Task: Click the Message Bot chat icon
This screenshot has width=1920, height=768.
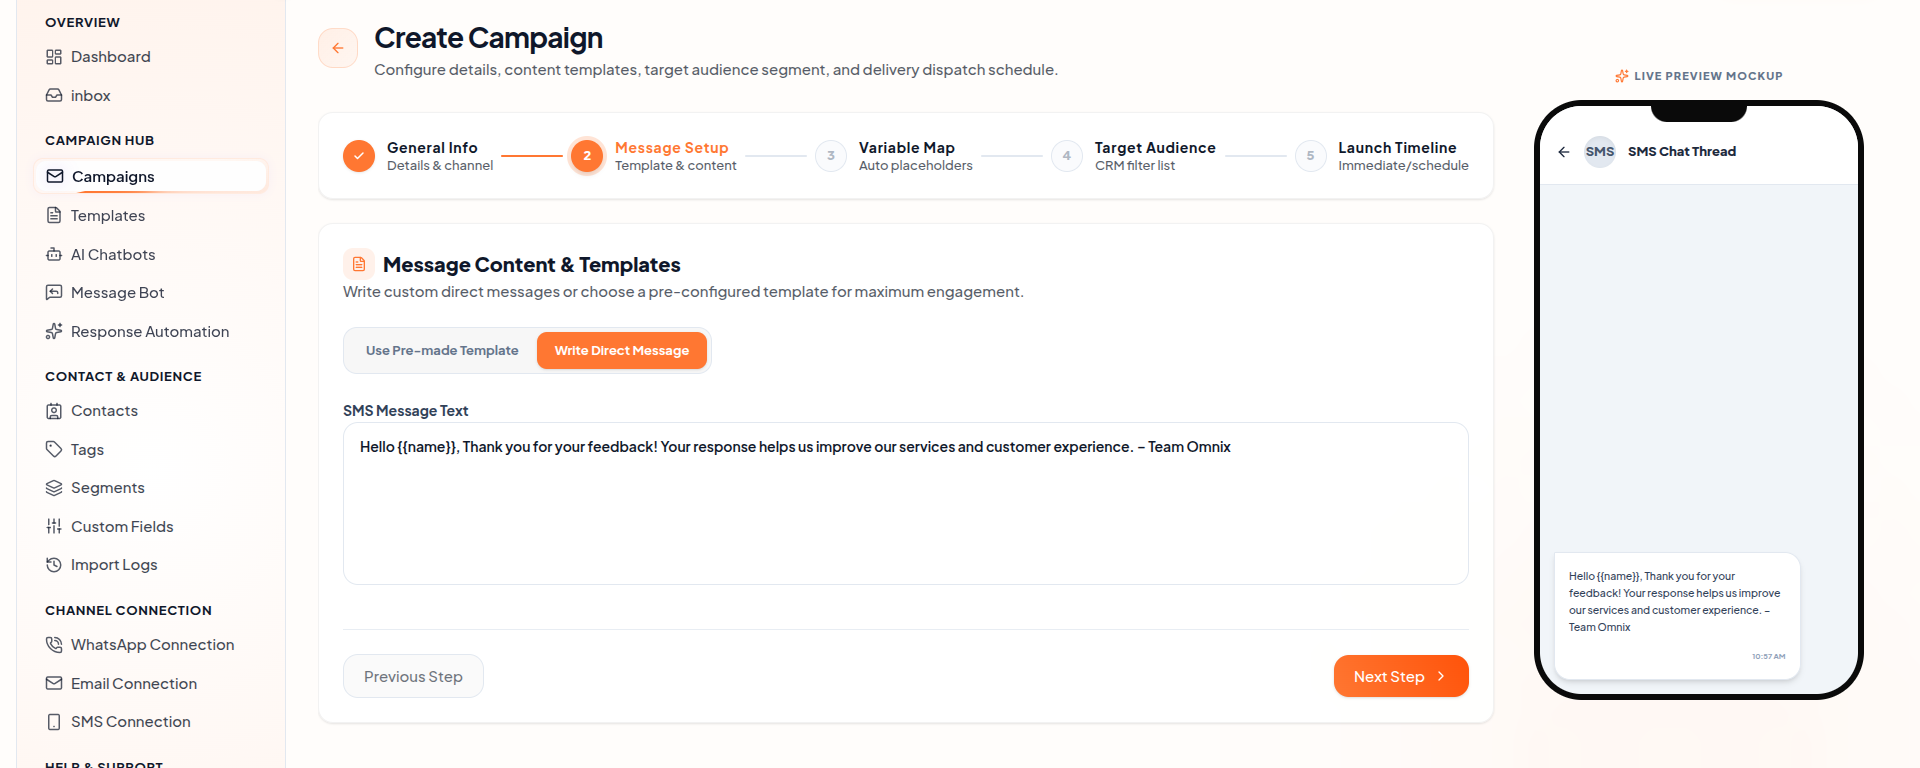Action: 54,293
